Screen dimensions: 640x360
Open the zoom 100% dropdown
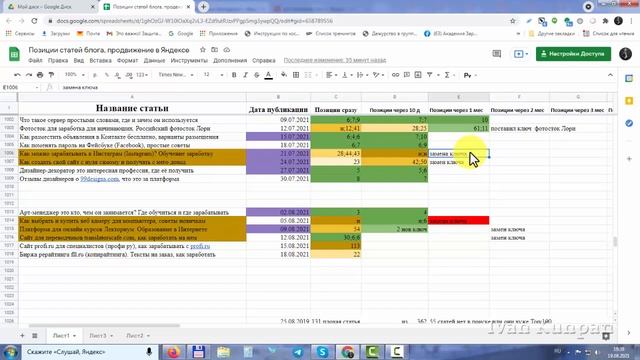point(75,75)
